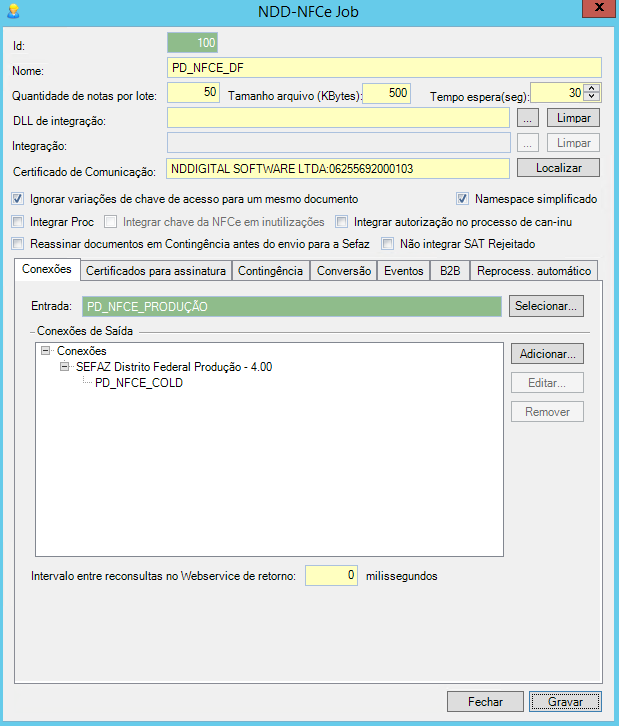Click Selecionar entrada button

pyautogui.click(x=546, y=306)
